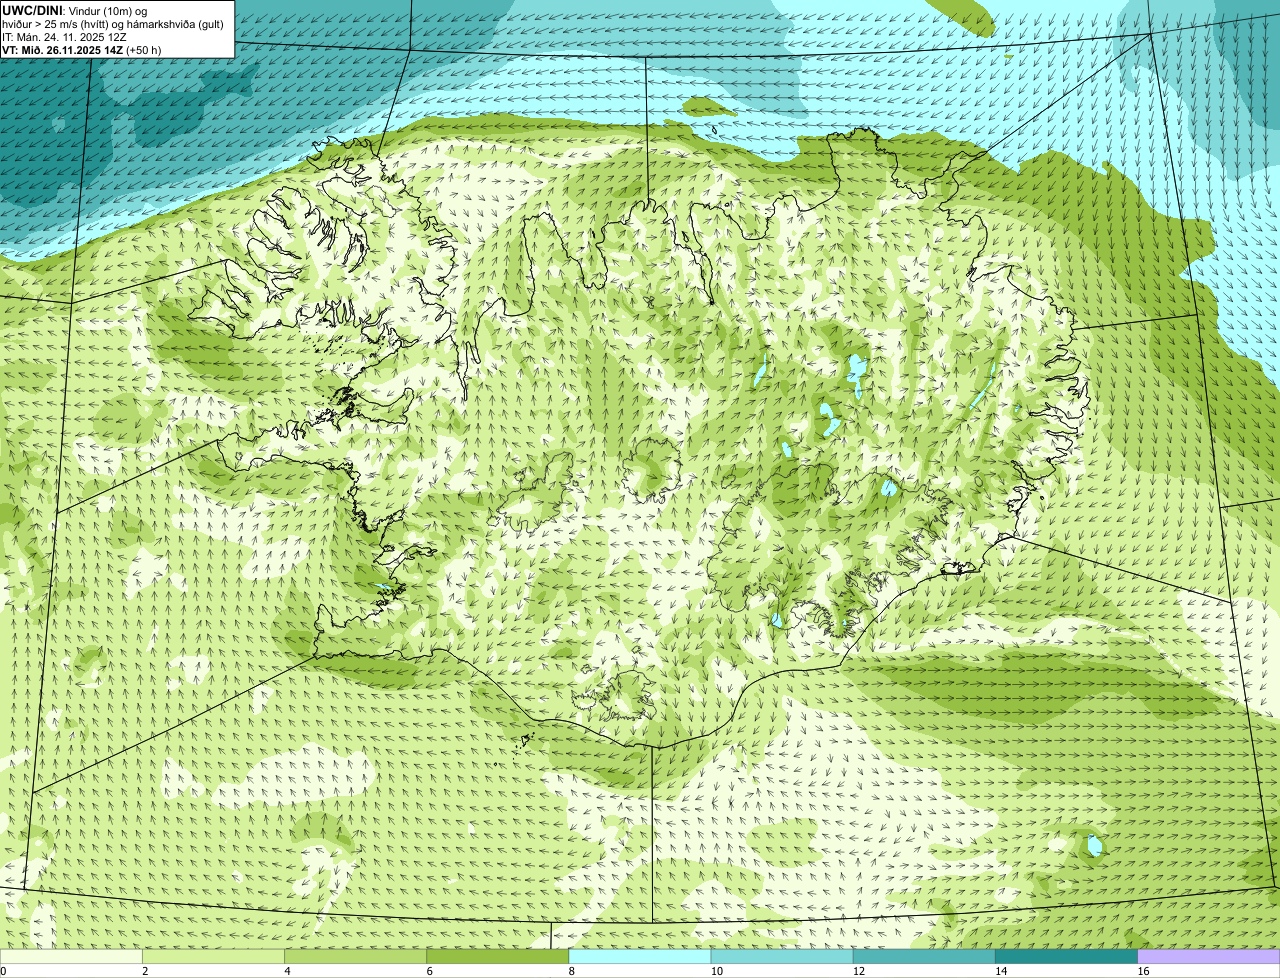
Task: Click the 12–14 m/s teal legend swatch
Action: point(924,956)
